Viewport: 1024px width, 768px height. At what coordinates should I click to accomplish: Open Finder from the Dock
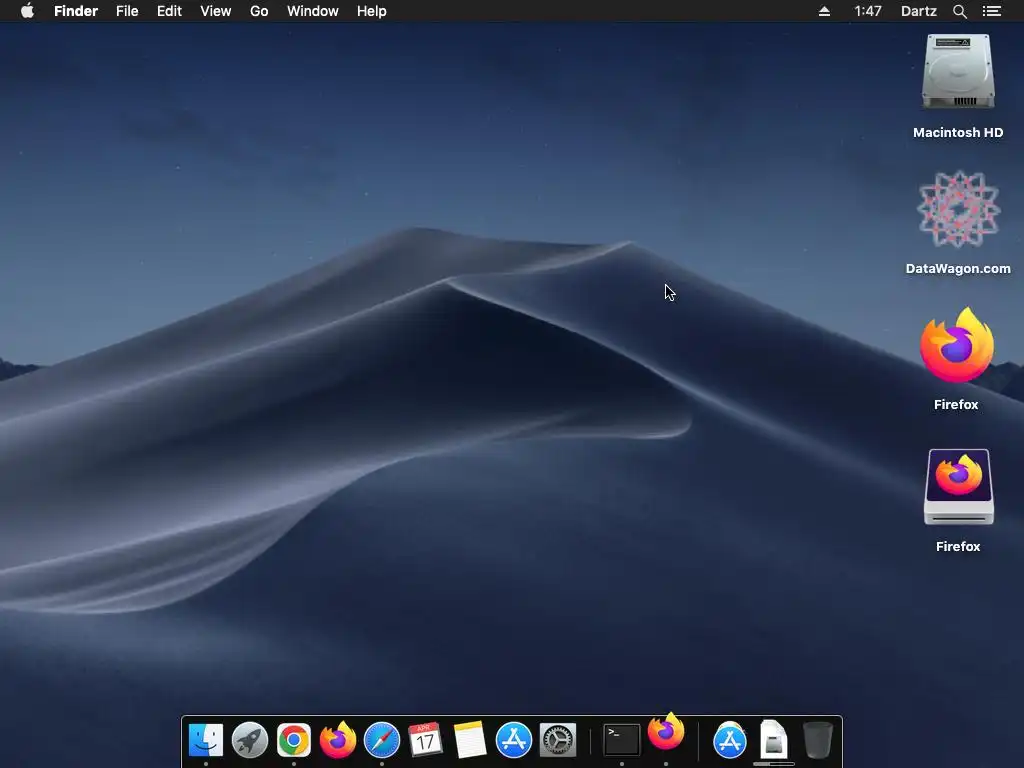pos(206,740)
